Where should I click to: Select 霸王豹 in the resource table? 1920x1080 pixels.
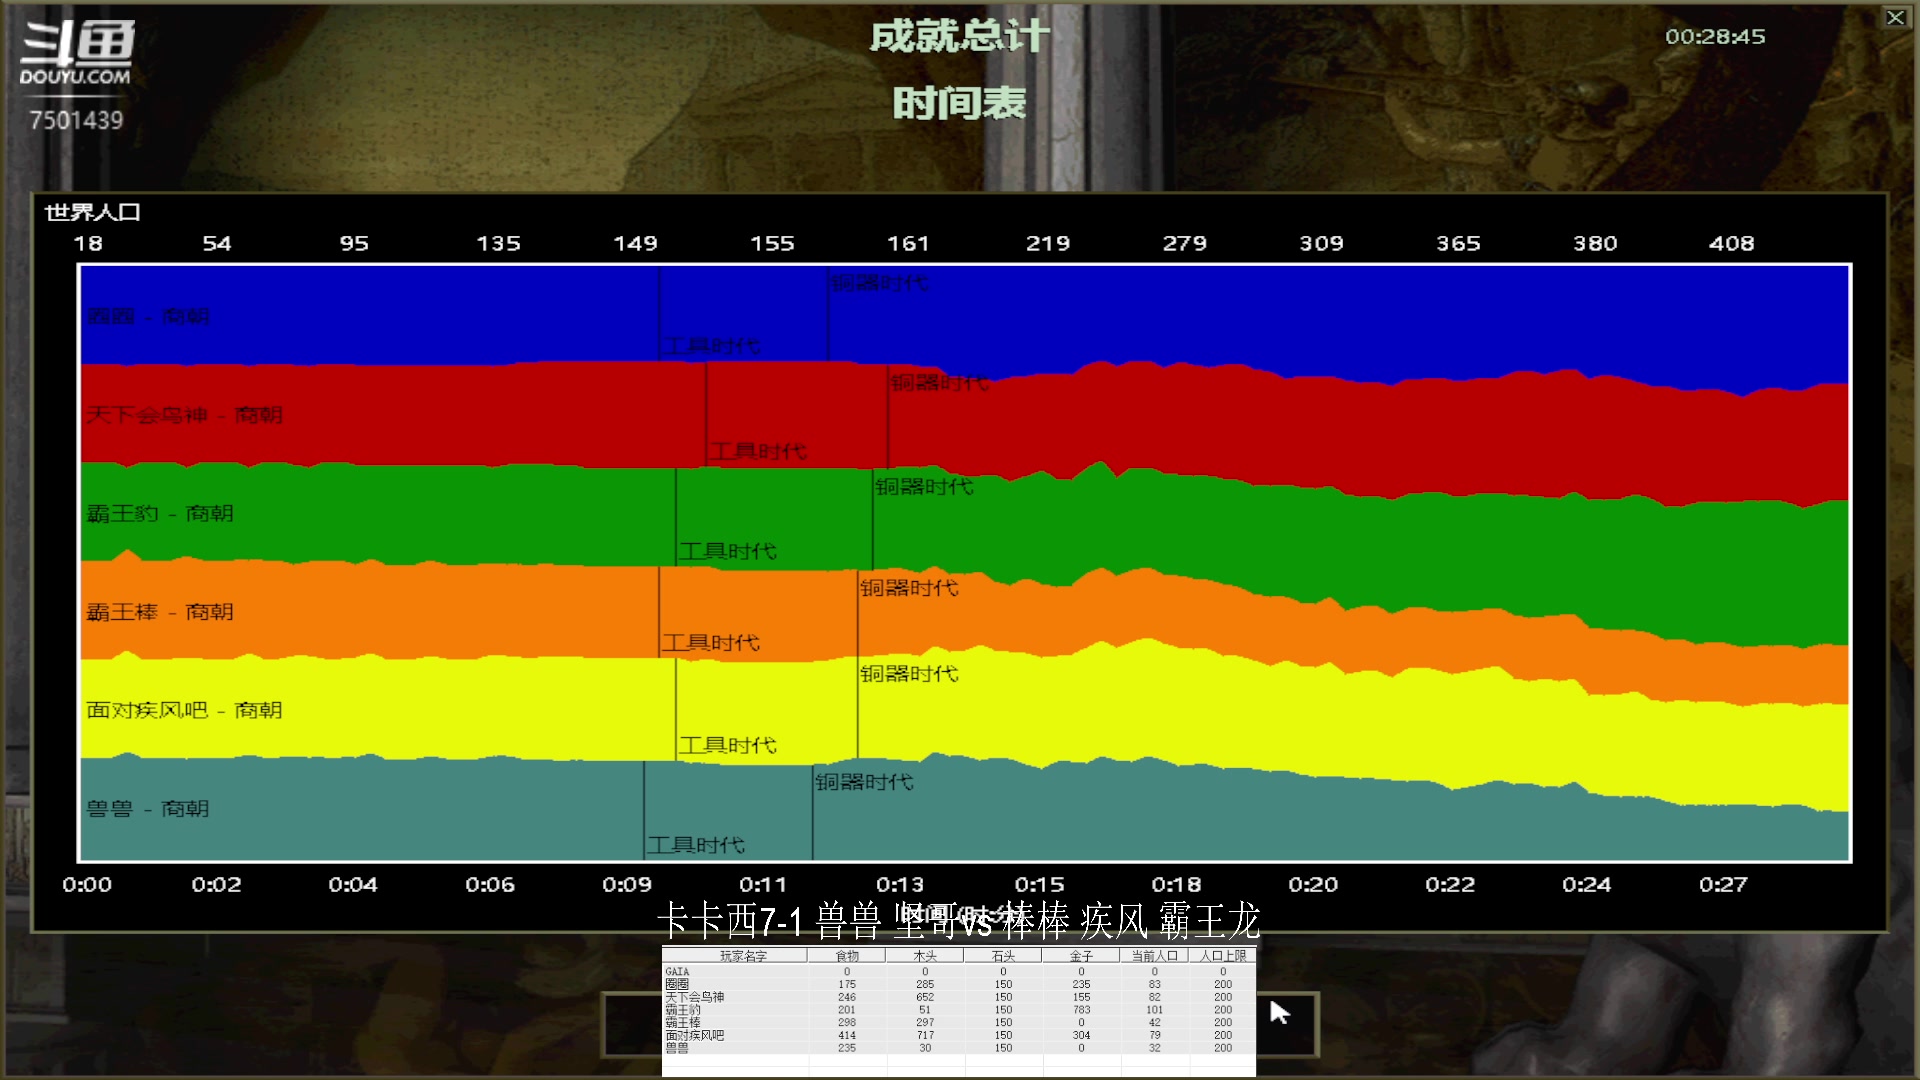coord(958,1010)
